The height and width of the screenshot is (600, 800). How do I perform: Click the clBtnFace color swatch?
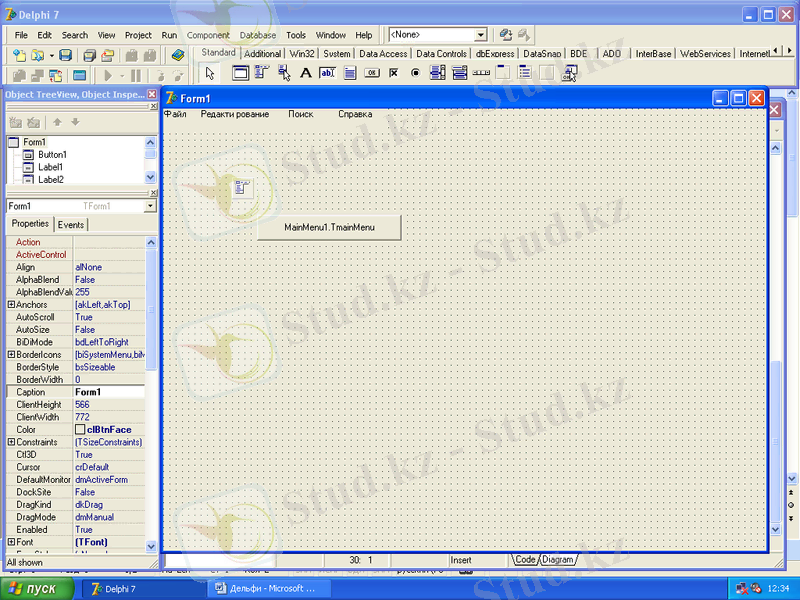pyautogui.click(x=80, y=430)
